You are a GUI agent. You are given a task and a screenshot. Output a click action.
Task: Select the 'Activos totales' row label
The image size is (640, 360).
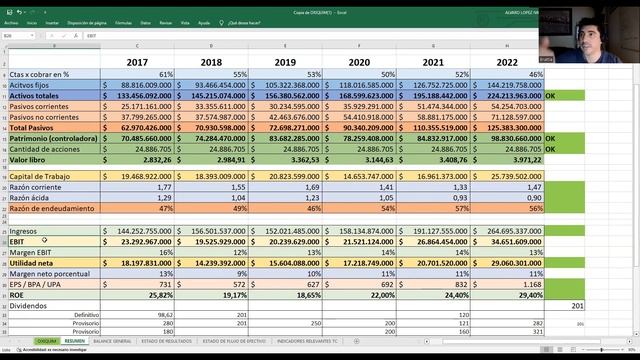click(54, 96)
